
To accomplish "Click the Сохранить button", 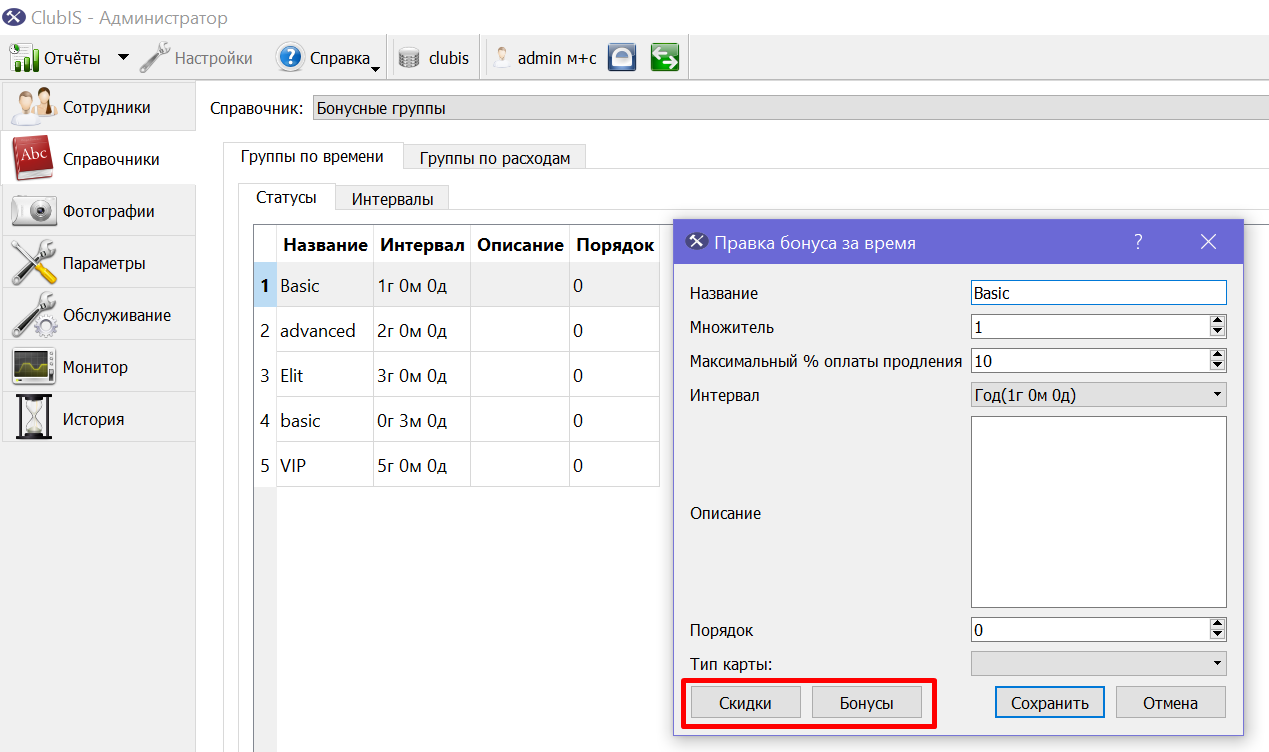I will click(1049, 702).
